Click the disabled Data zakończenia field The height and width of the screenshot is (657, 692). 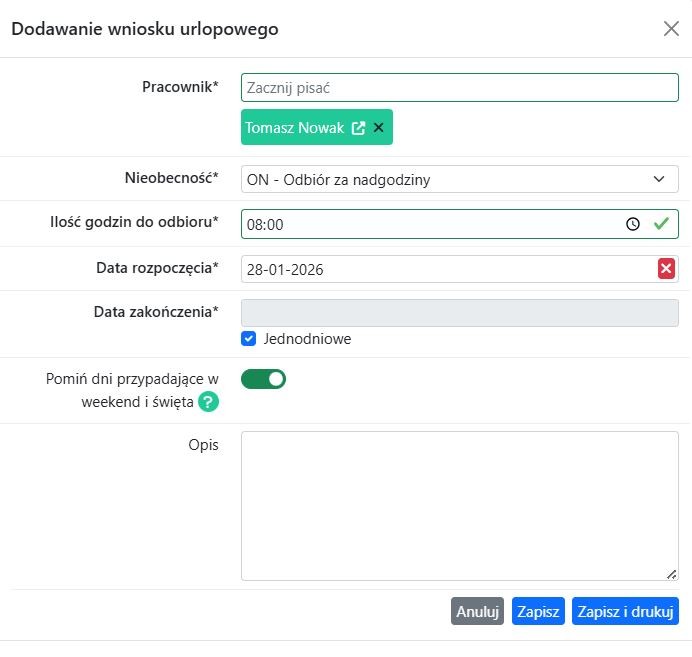(459, 313)
